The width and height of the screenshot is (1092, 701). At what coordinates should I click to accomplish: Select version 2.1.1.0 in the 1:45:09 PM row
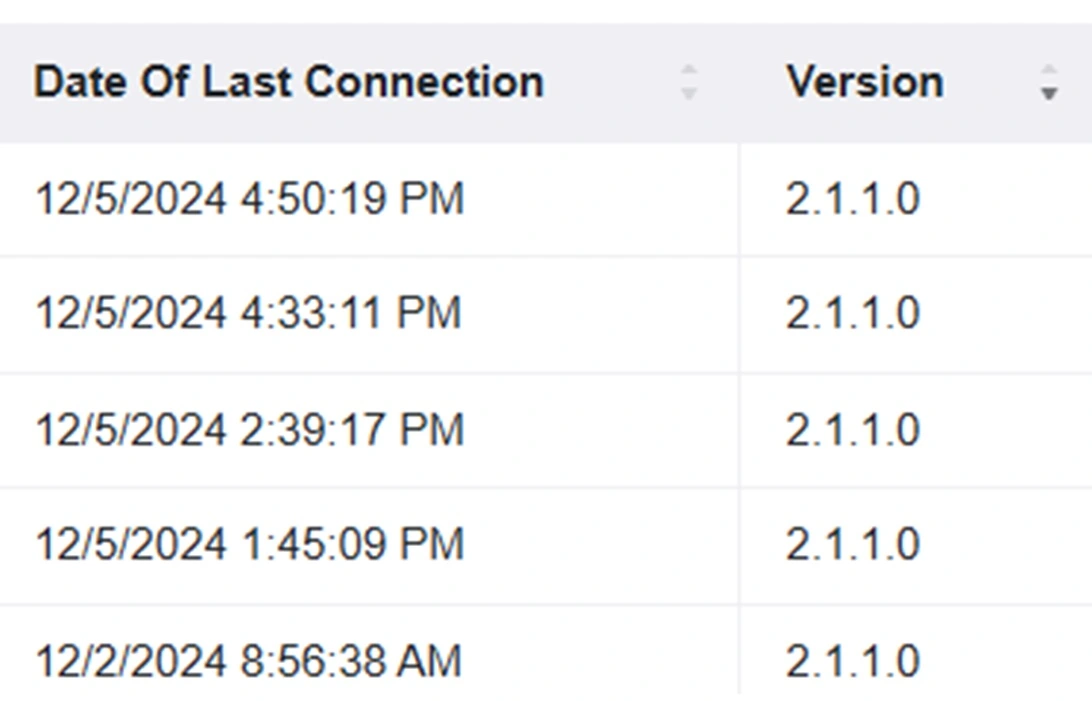pyautogui.click(x=853, y=544)
